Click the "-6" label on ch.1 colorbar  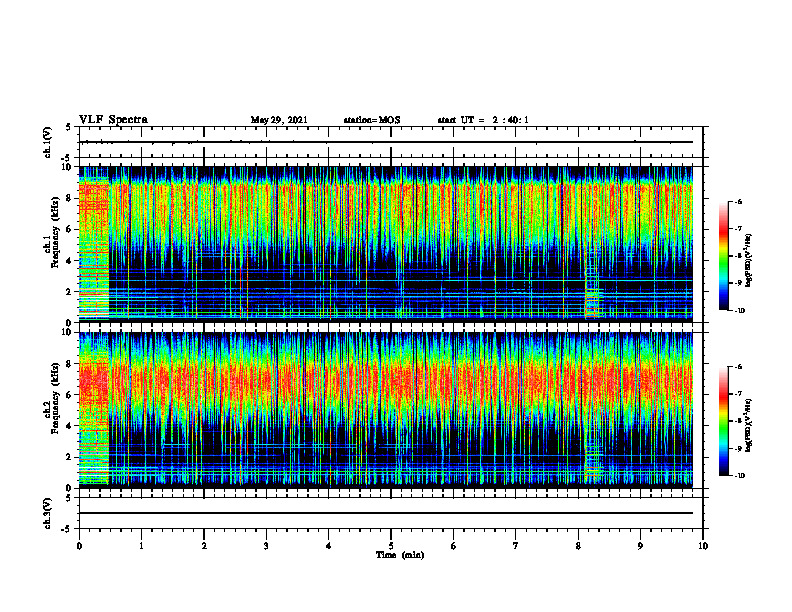pos(738,201)
